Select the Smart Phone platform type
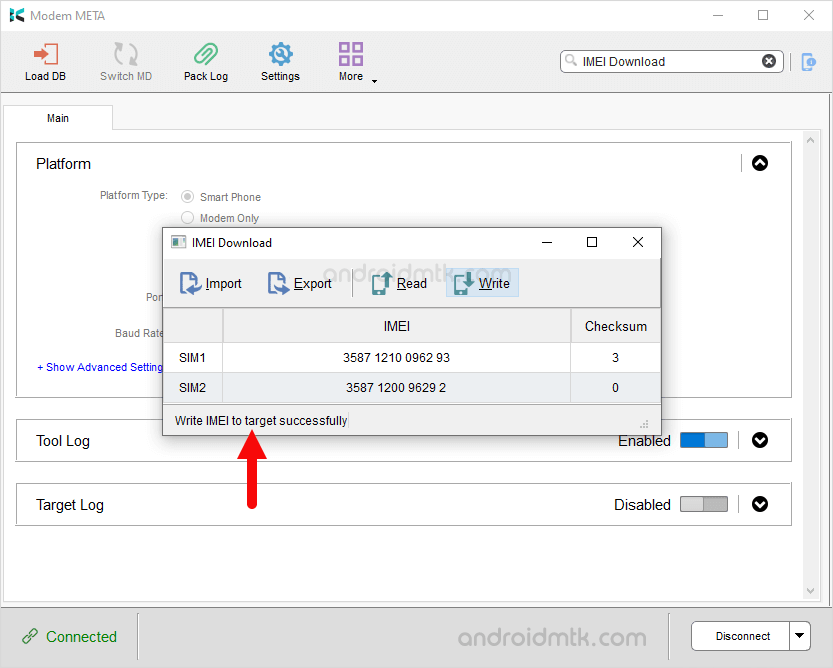 point(188,197)
